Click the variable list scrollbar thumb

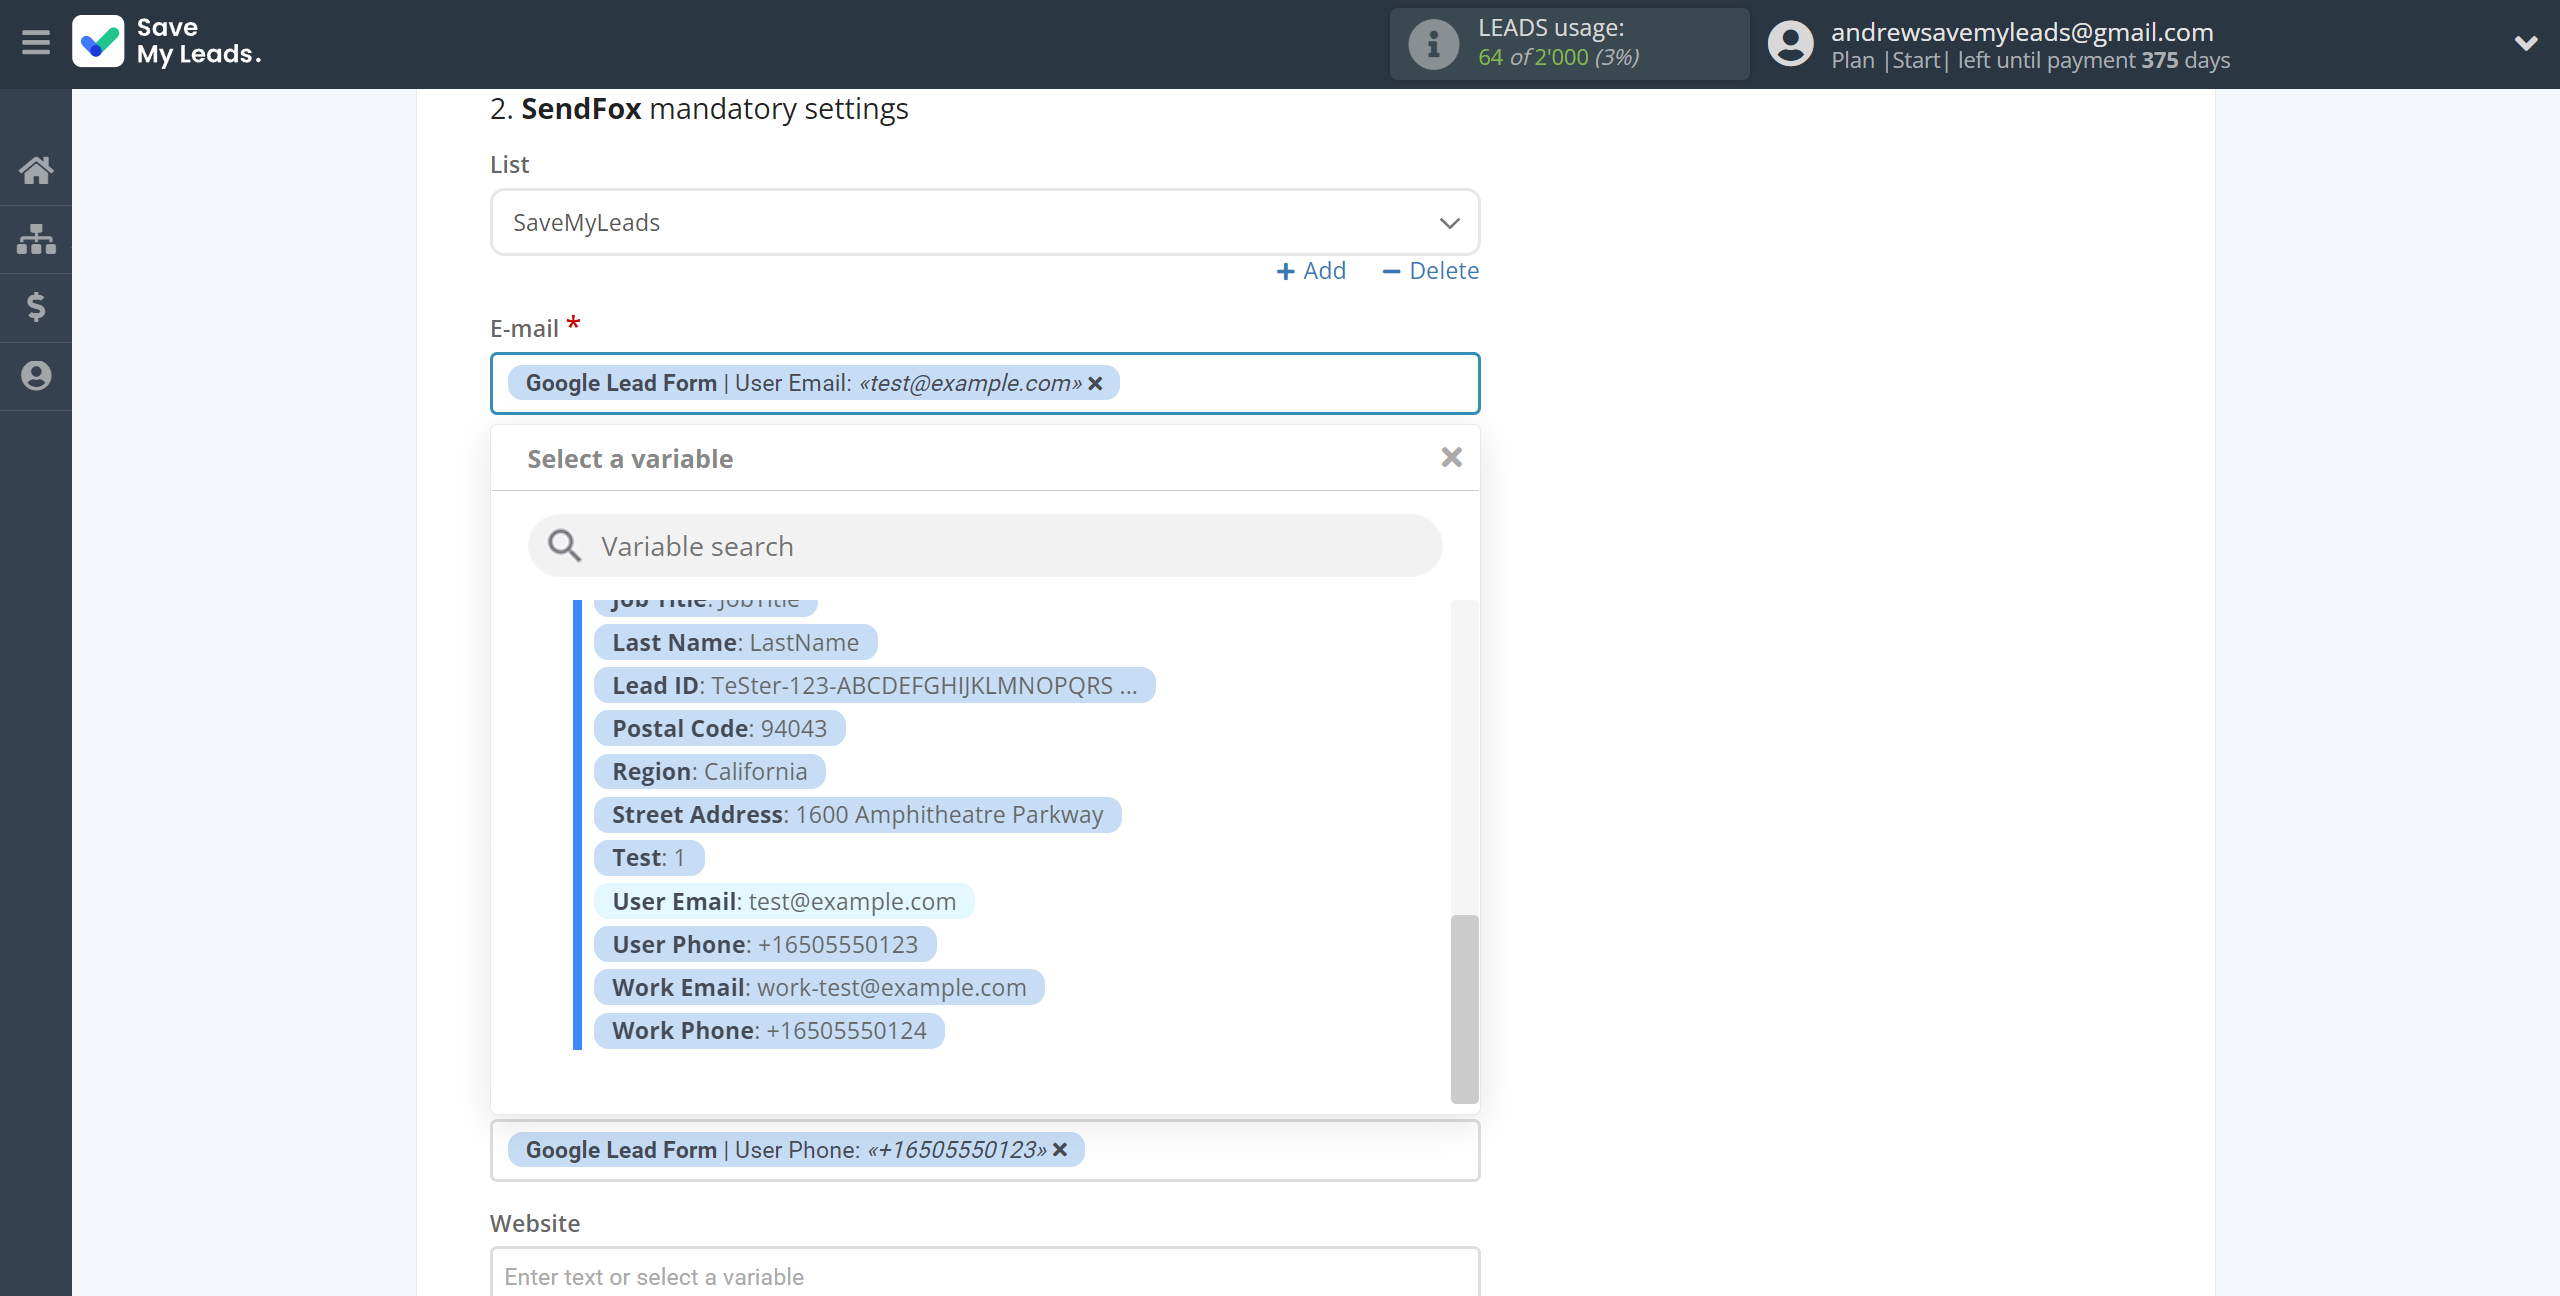tap(1464, 1008)
